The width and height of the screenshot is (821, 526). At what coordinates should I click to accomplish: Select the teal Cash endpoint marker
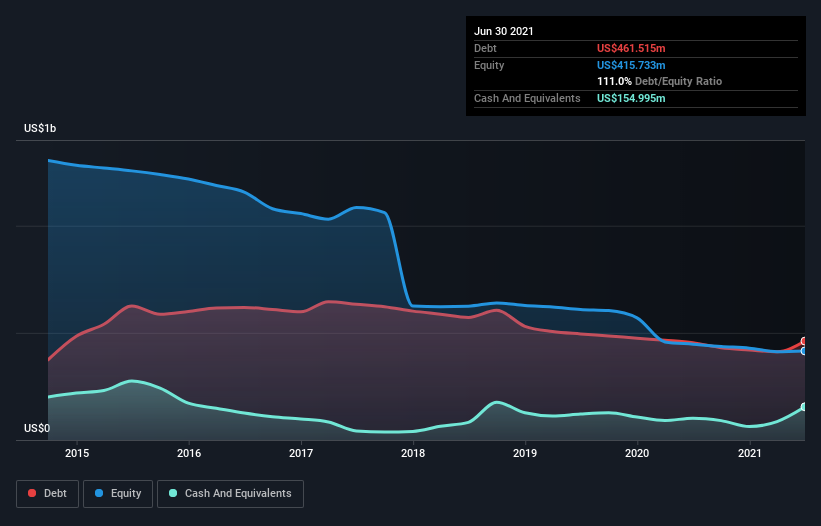[804, 407]
